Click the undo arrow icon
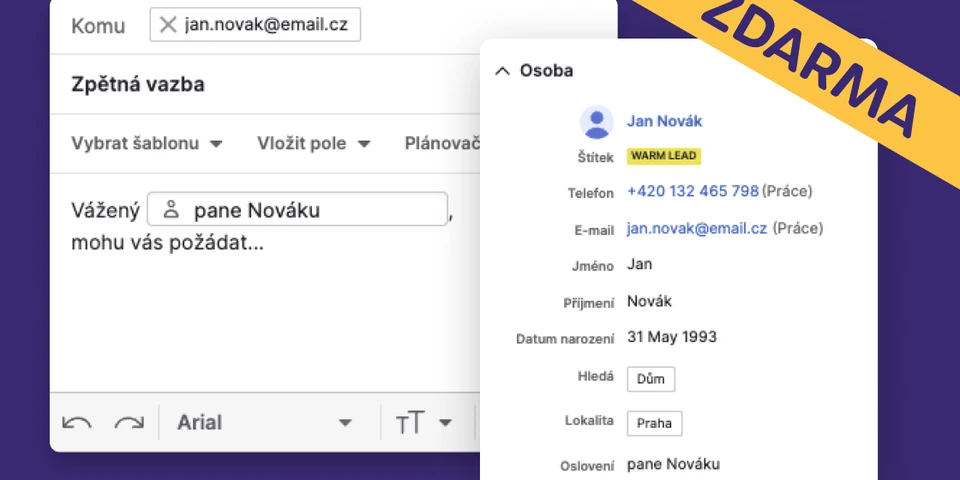Screen dimensions: 960x480 point(77,422)
